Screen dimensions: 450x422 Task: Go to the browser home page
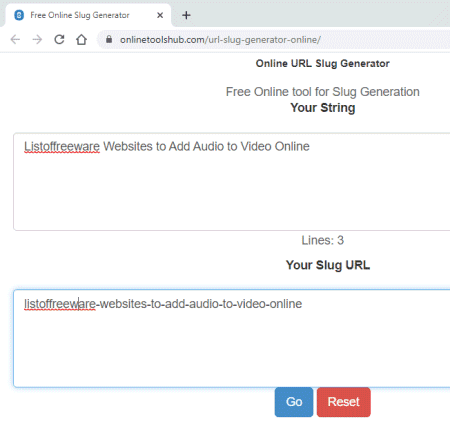81,40
